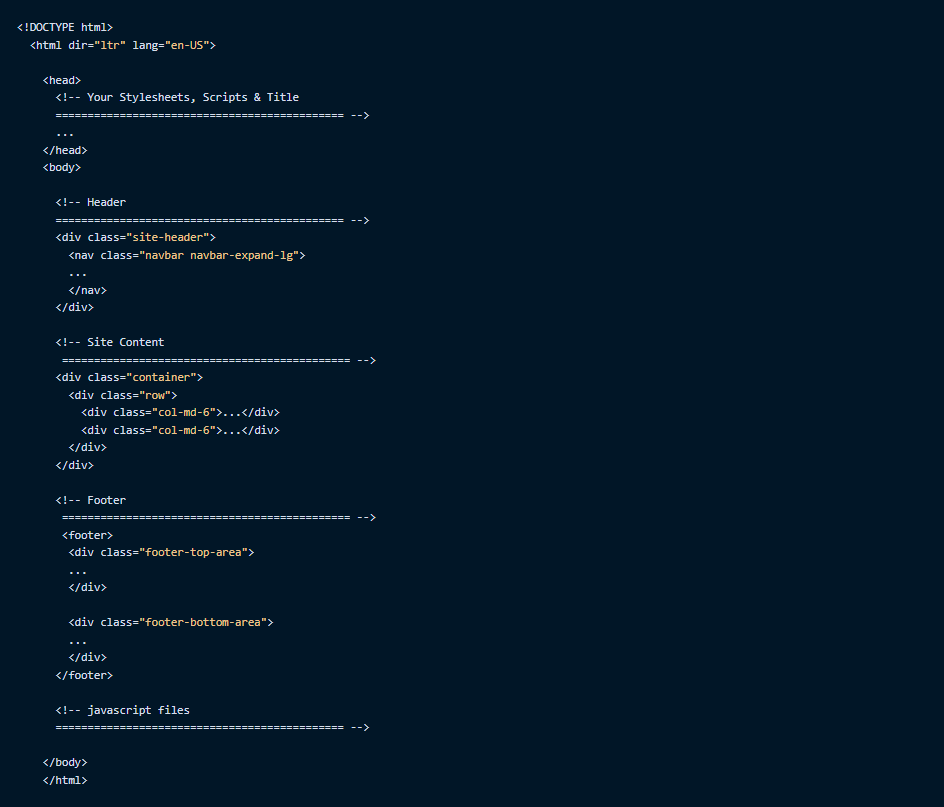The height and width of the screenshot is (807, 944).
Task: Click the DOCTYPE html declaration line
Action: (x=65, y=27)
